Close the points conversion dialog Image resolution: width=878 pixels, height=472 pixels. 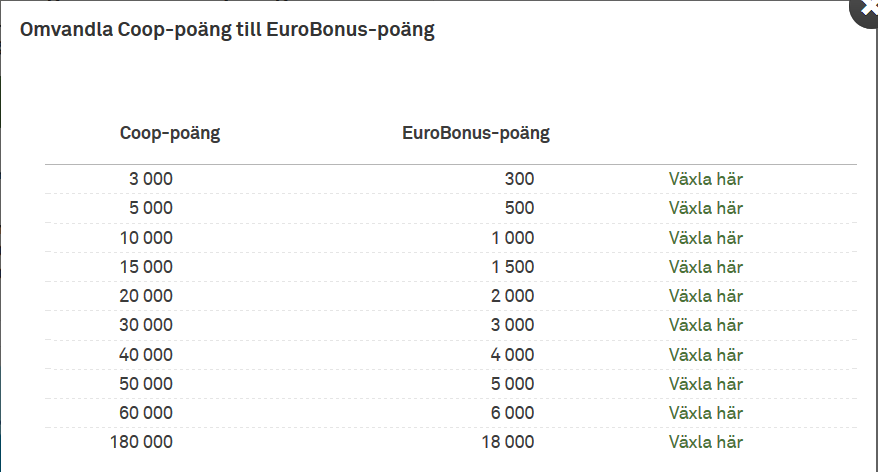pos(867,8)
